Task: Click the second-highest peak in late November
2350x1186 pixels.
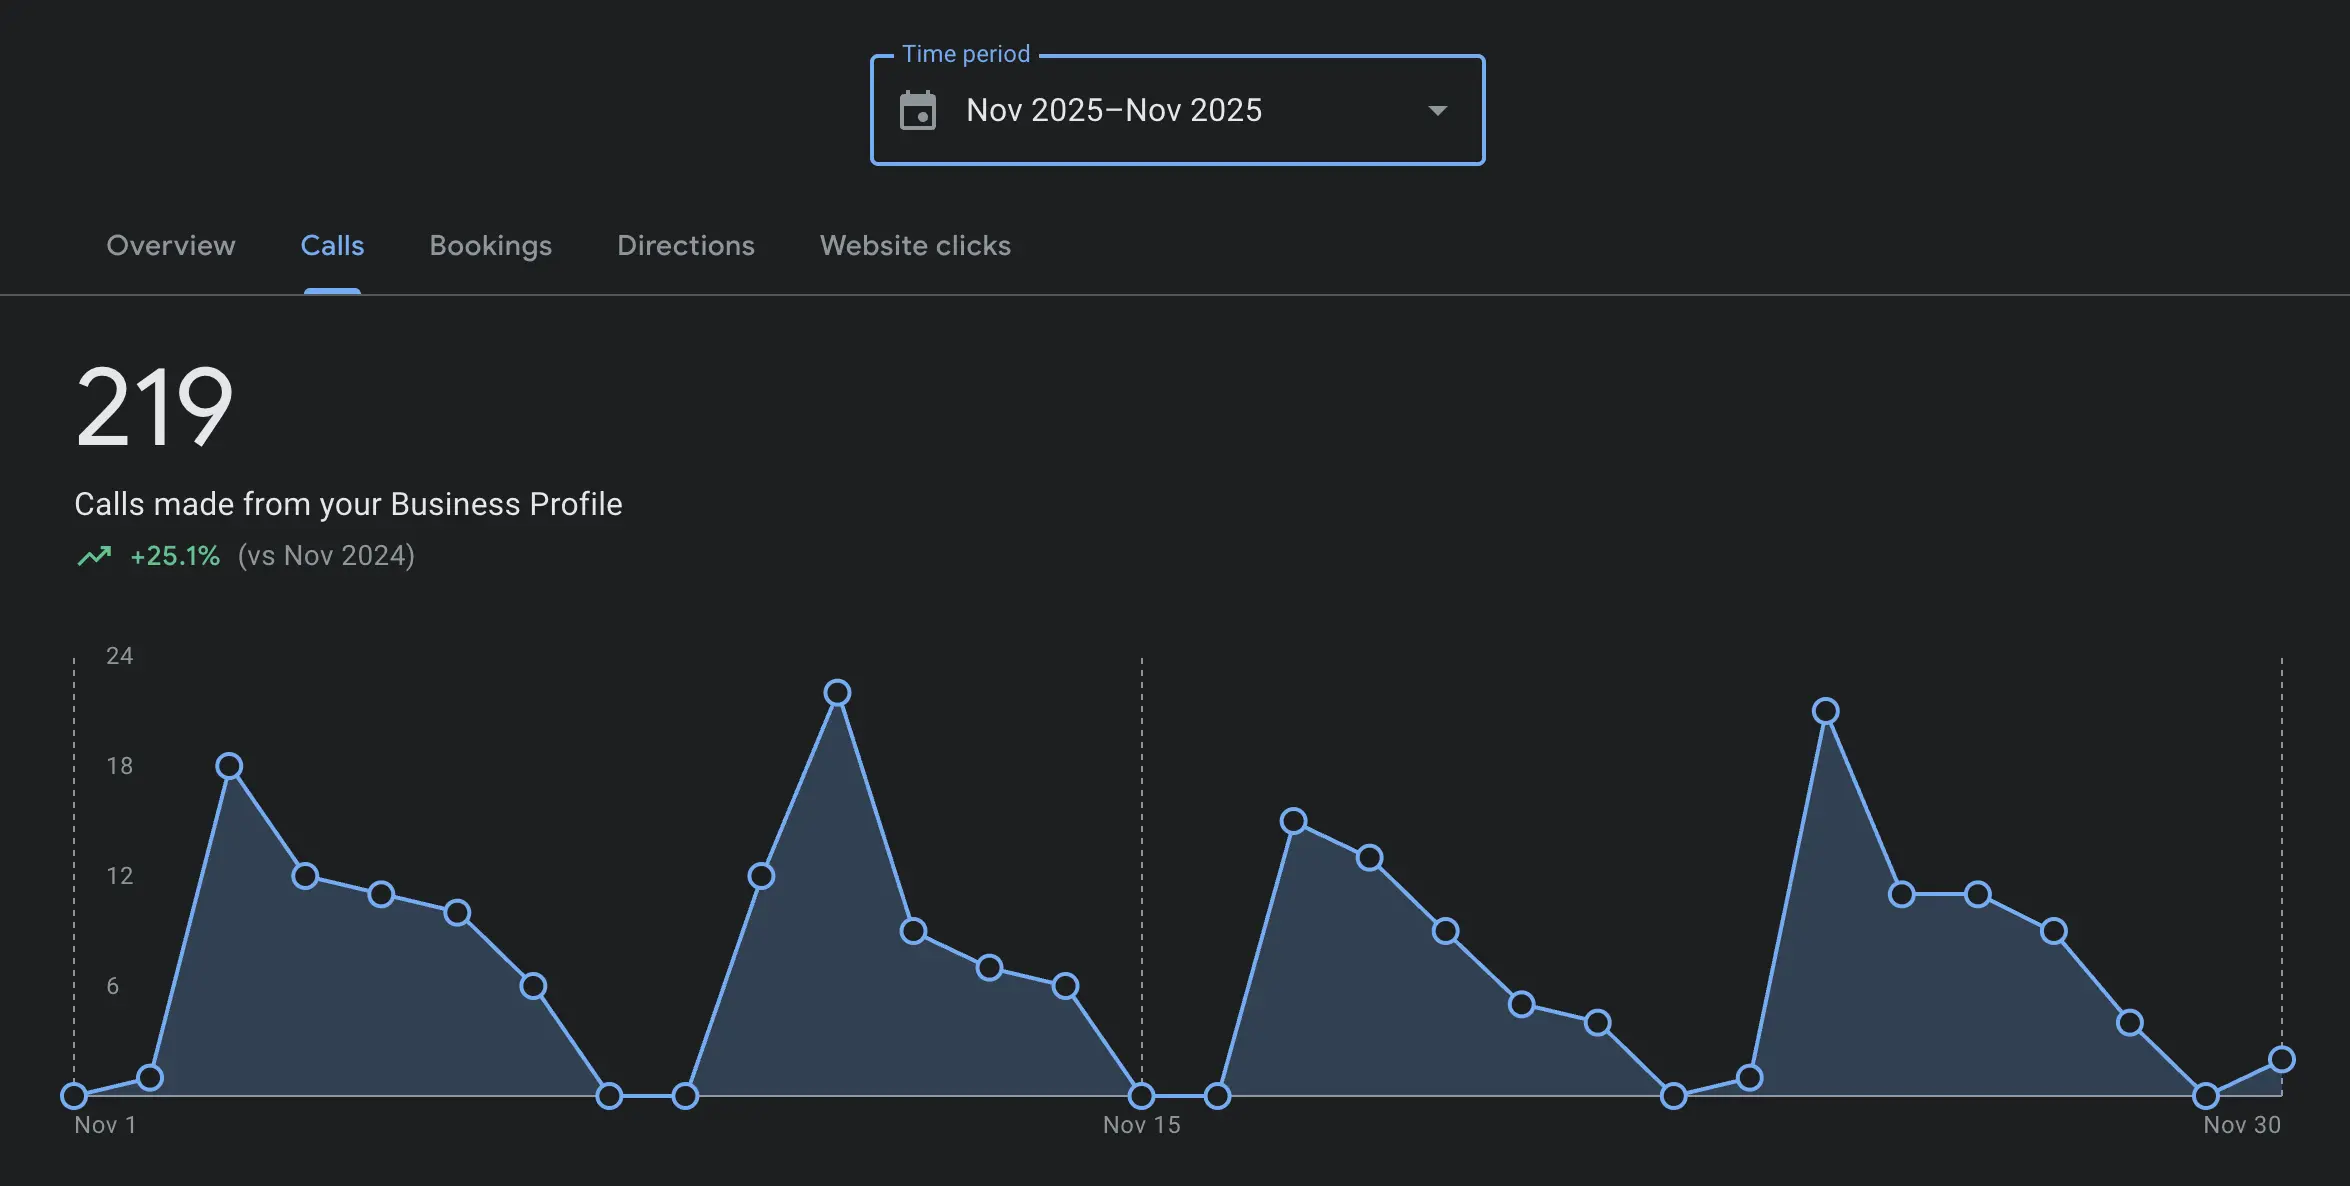Action: click(x=1825, y=711)
